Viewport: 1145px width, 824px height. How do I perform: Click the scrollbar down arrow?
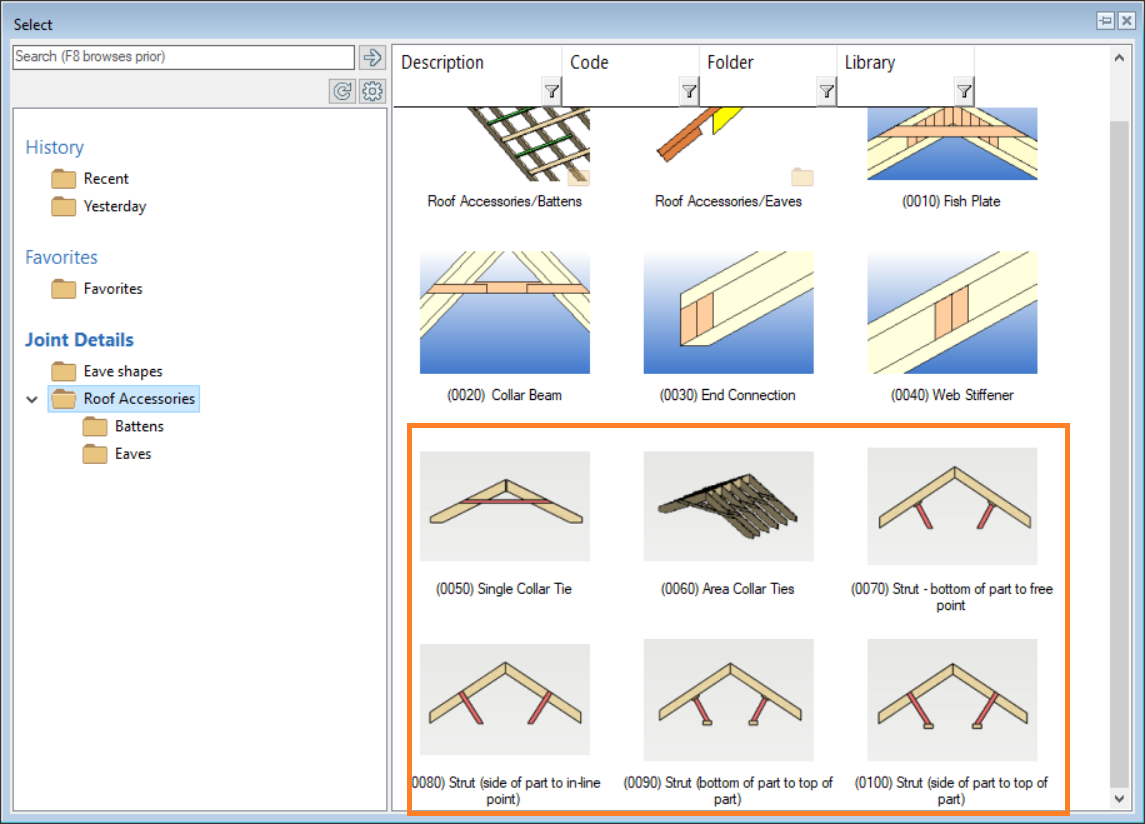point(1119,800)
